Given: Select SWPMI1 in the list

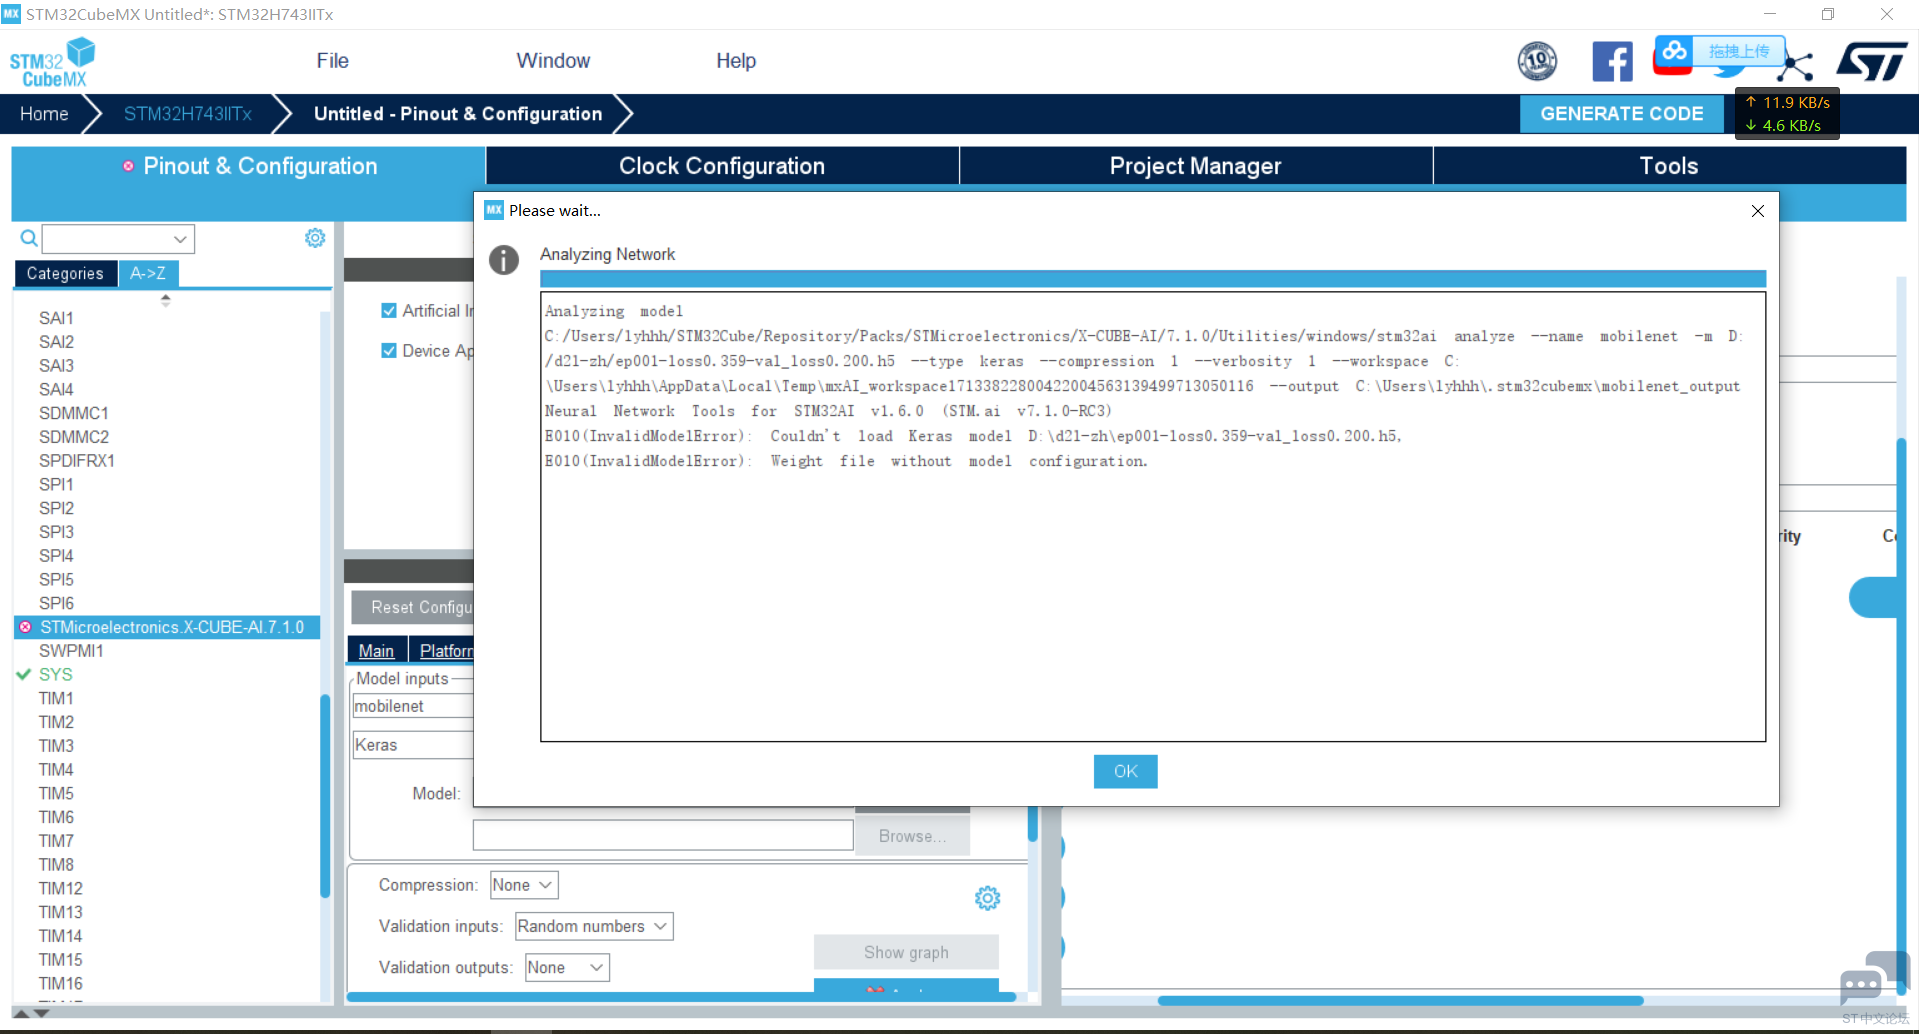Looking at the screenshot, I should click(71, 650).
